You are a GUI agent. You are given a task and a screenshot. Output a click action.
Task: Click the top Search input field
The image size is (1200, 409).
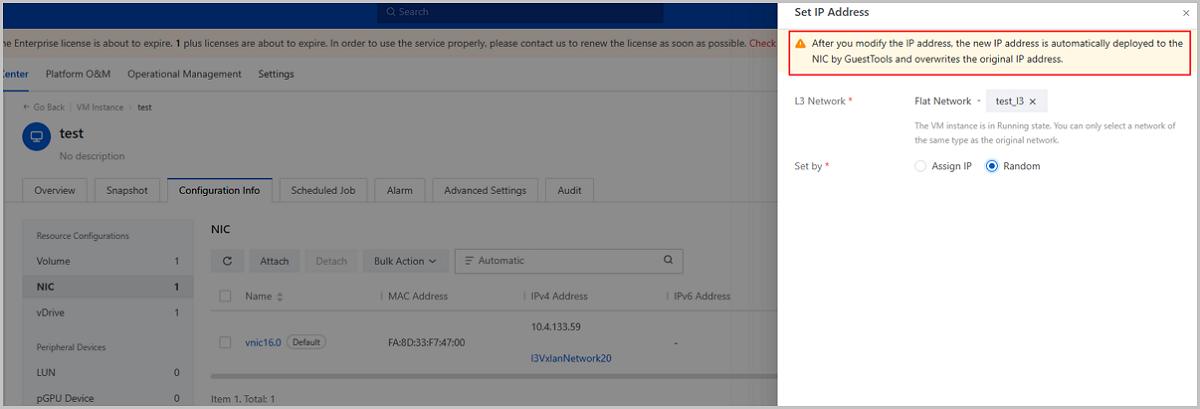pos(520,12)
